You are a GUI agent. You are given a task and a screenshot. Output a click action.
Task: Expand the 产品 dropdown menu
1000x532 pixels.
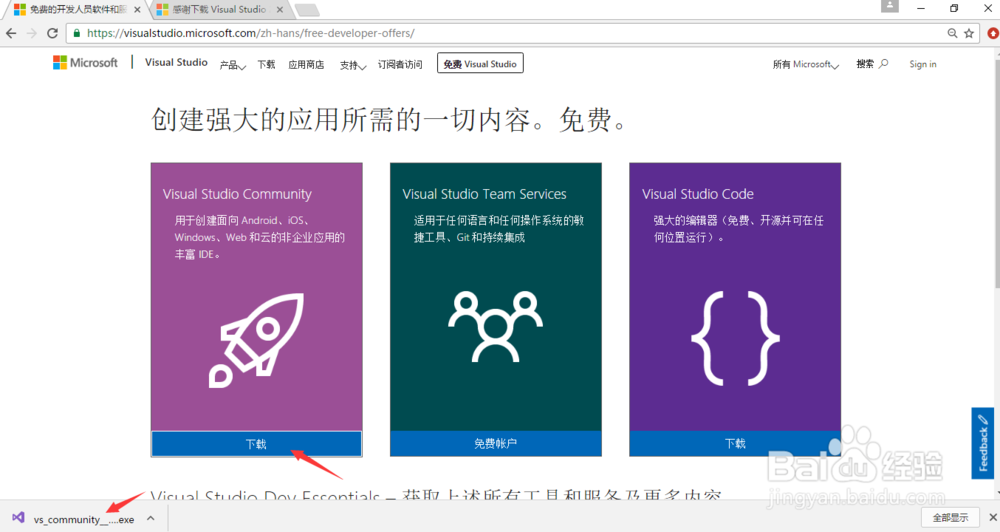point(233,65)
